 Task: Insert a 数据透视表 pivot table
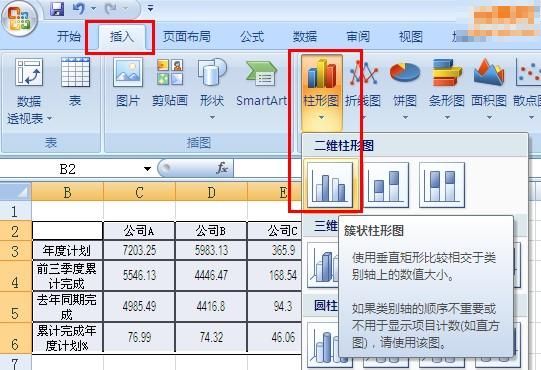tap(29, 91)
